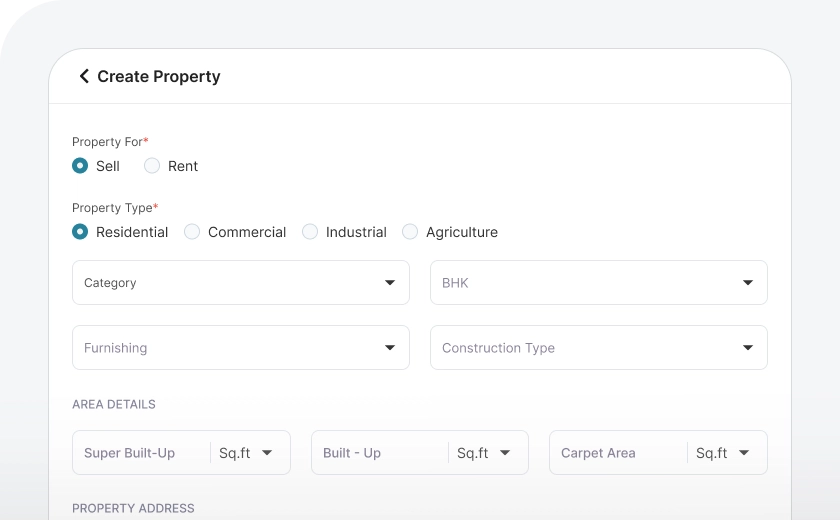Click into the Built - Up area field
The image size is (840, 520).
coord(380,453)
